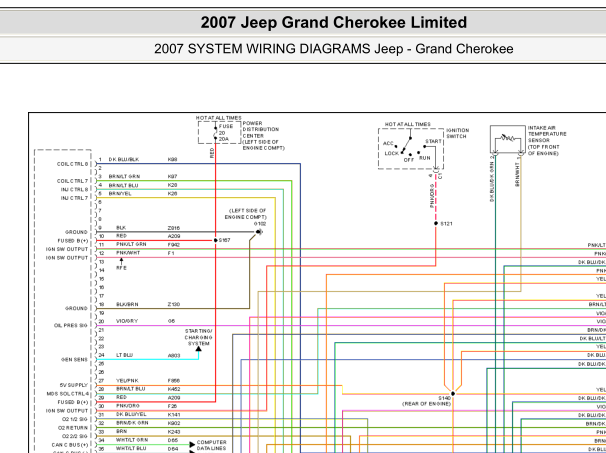Click the 'G102' ground label

pyautogui.click(x=260, y=223)
